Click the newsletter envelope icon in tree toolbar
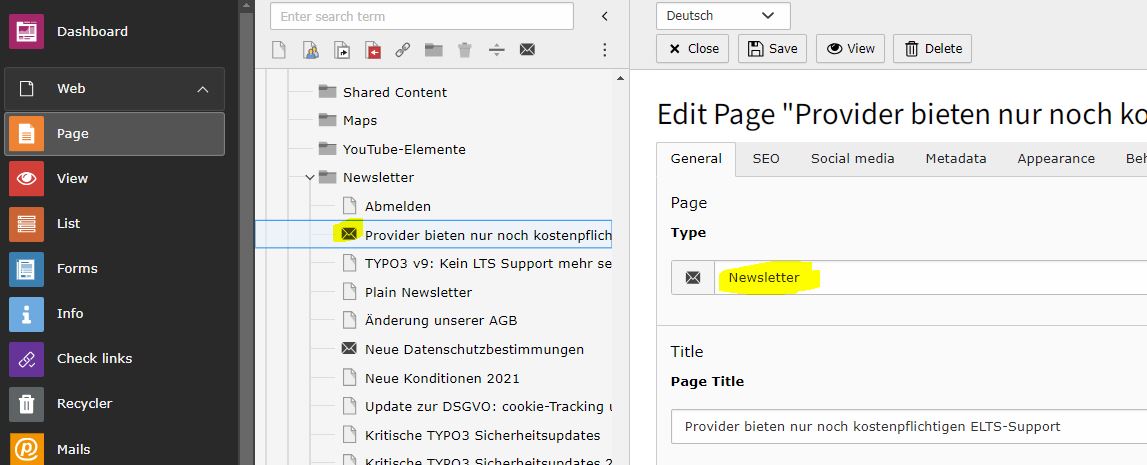Screen dimensions: 1147x465 [527, 49]
